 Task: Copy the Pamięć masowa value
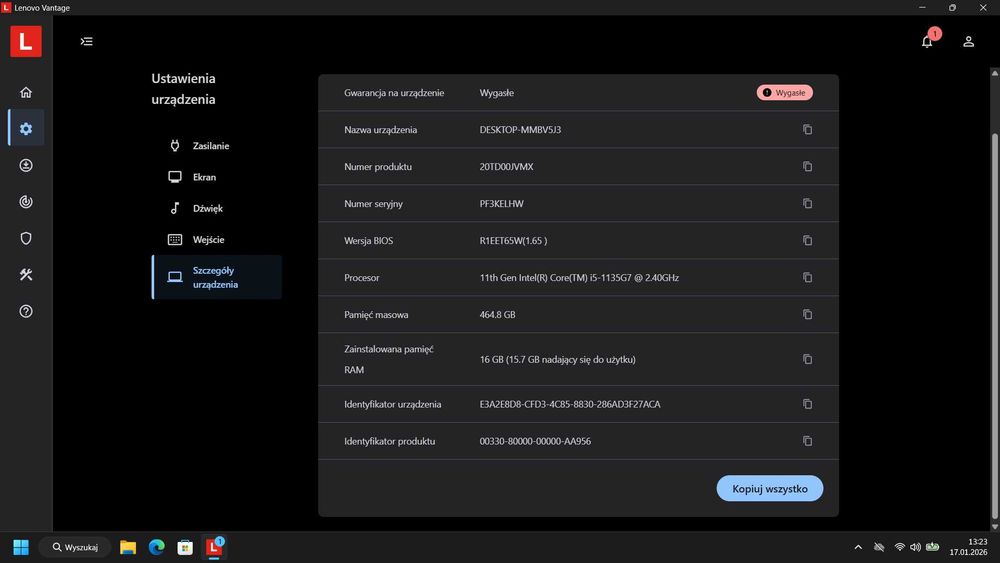807,314
